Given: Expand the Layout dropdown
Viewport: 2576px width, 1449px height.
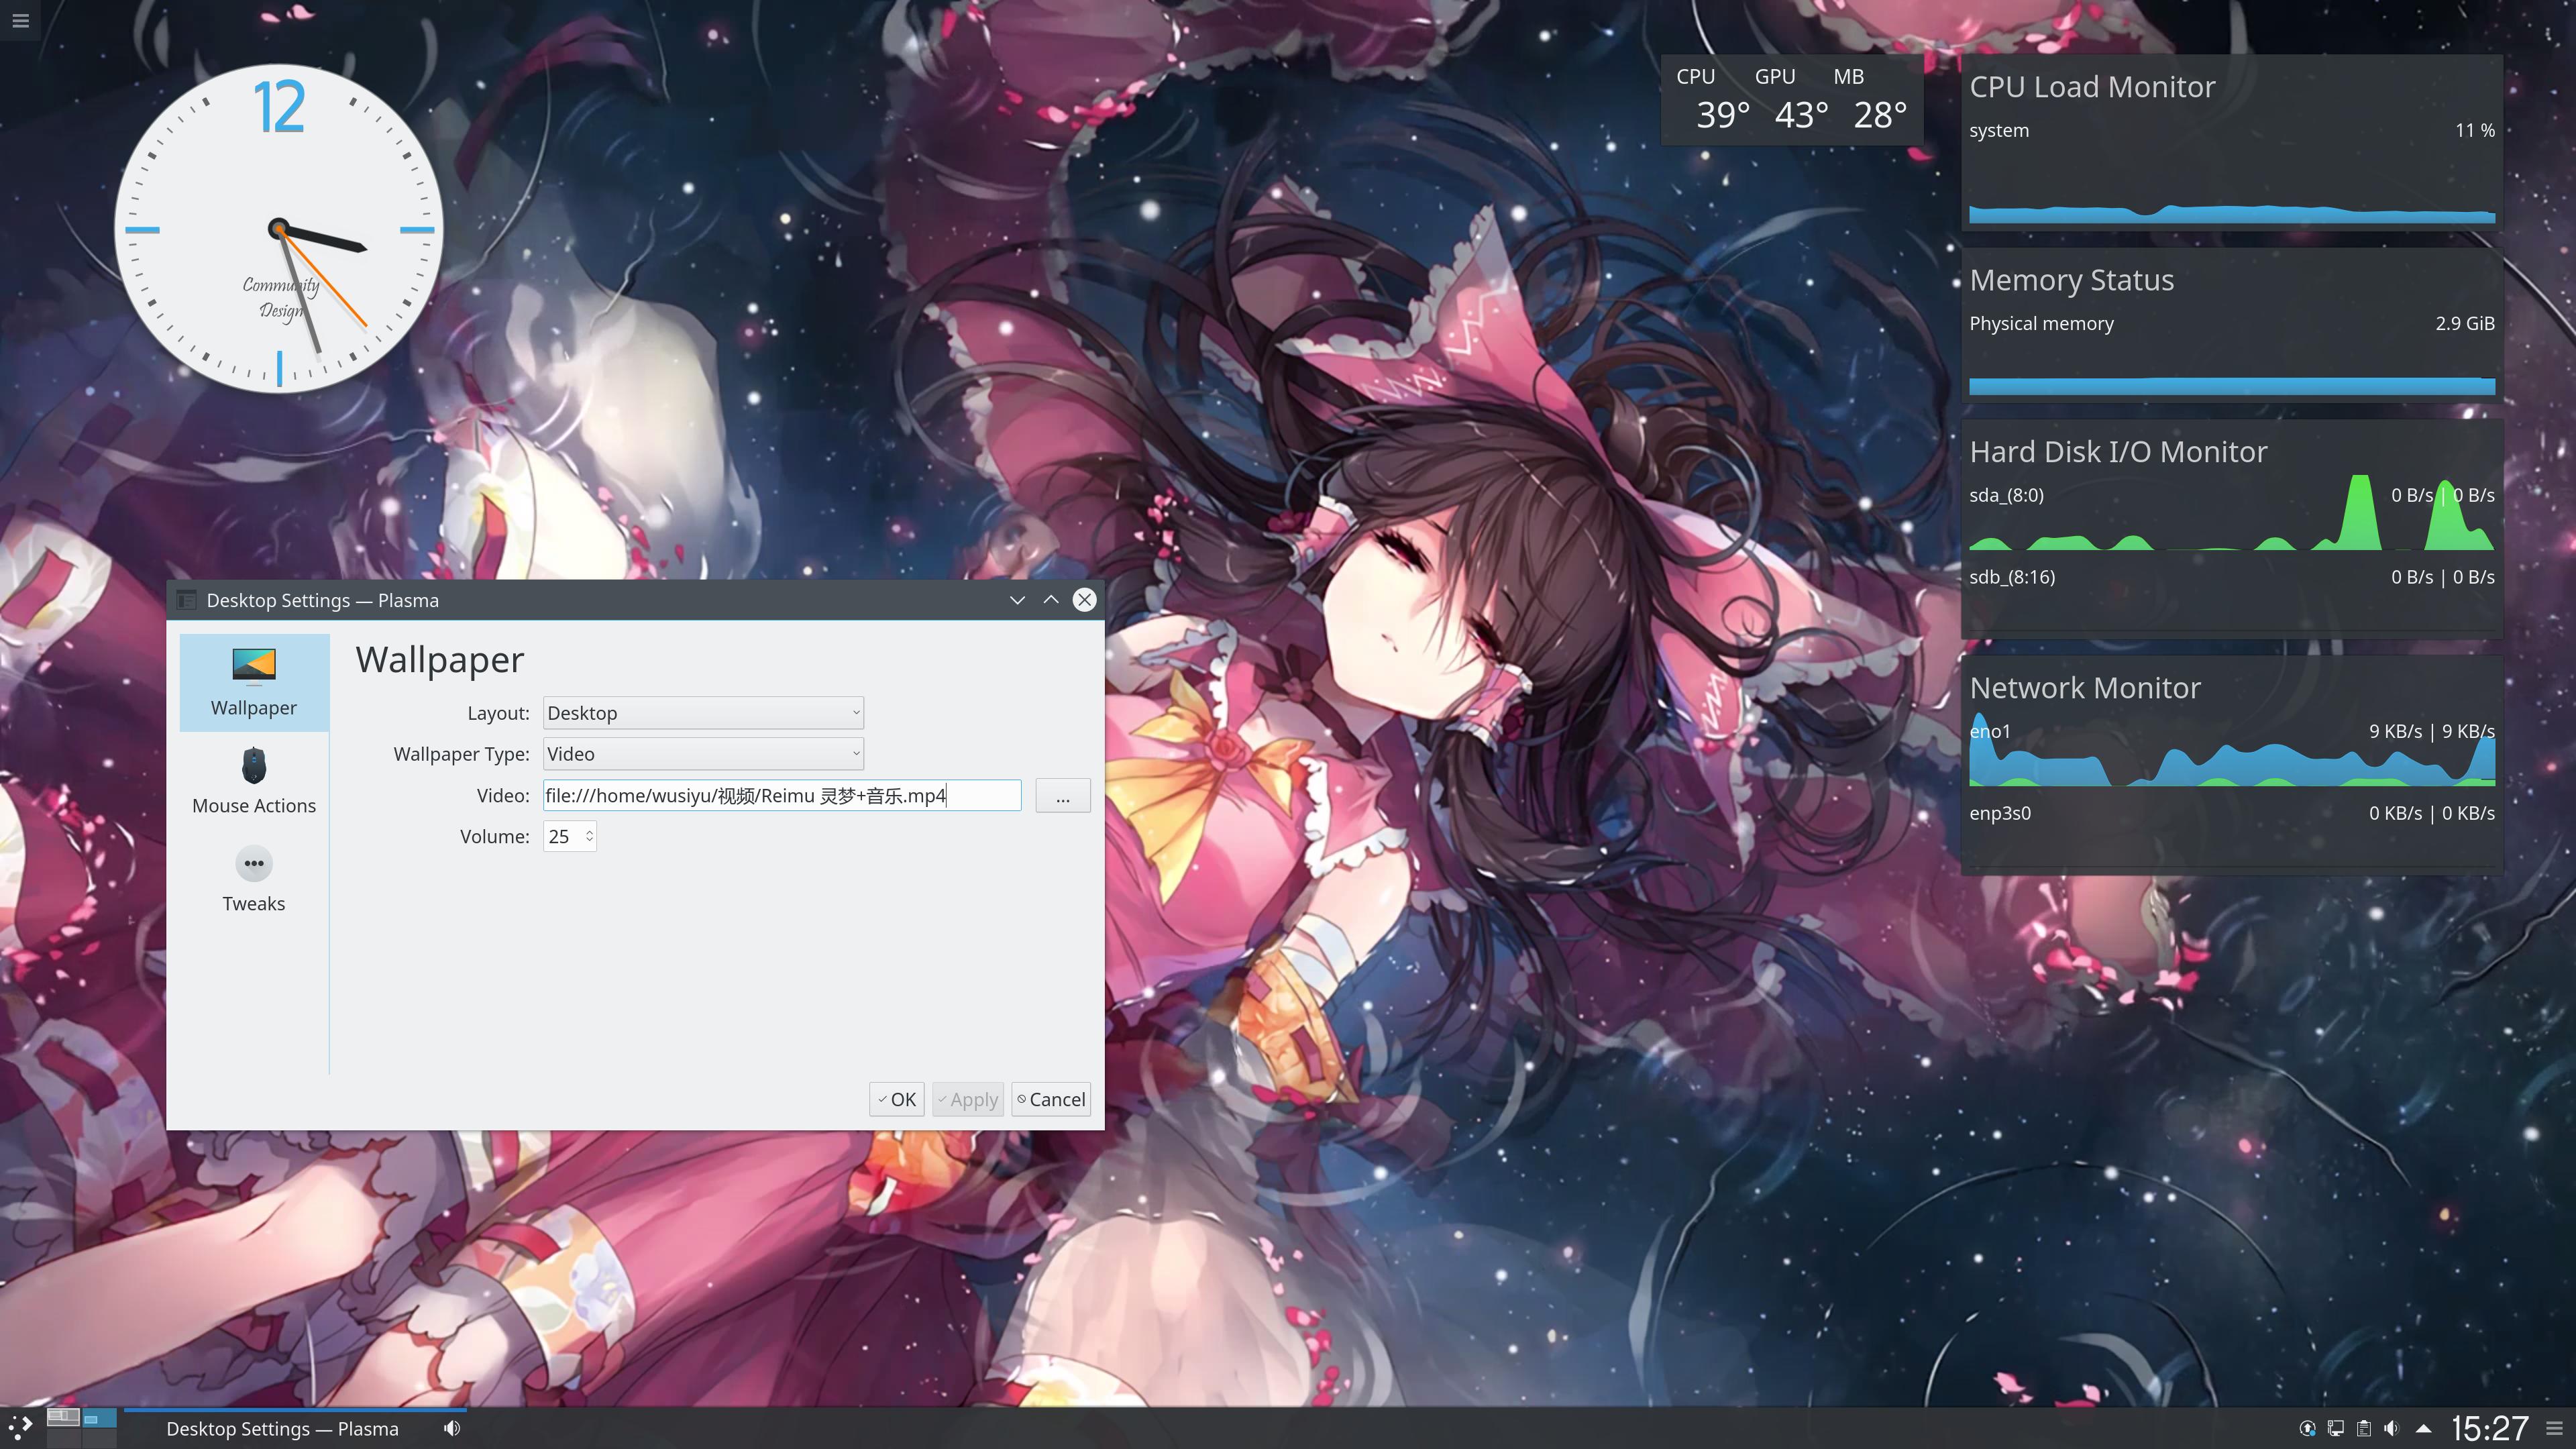Looking at the screenshot, I should coord(702,713).
